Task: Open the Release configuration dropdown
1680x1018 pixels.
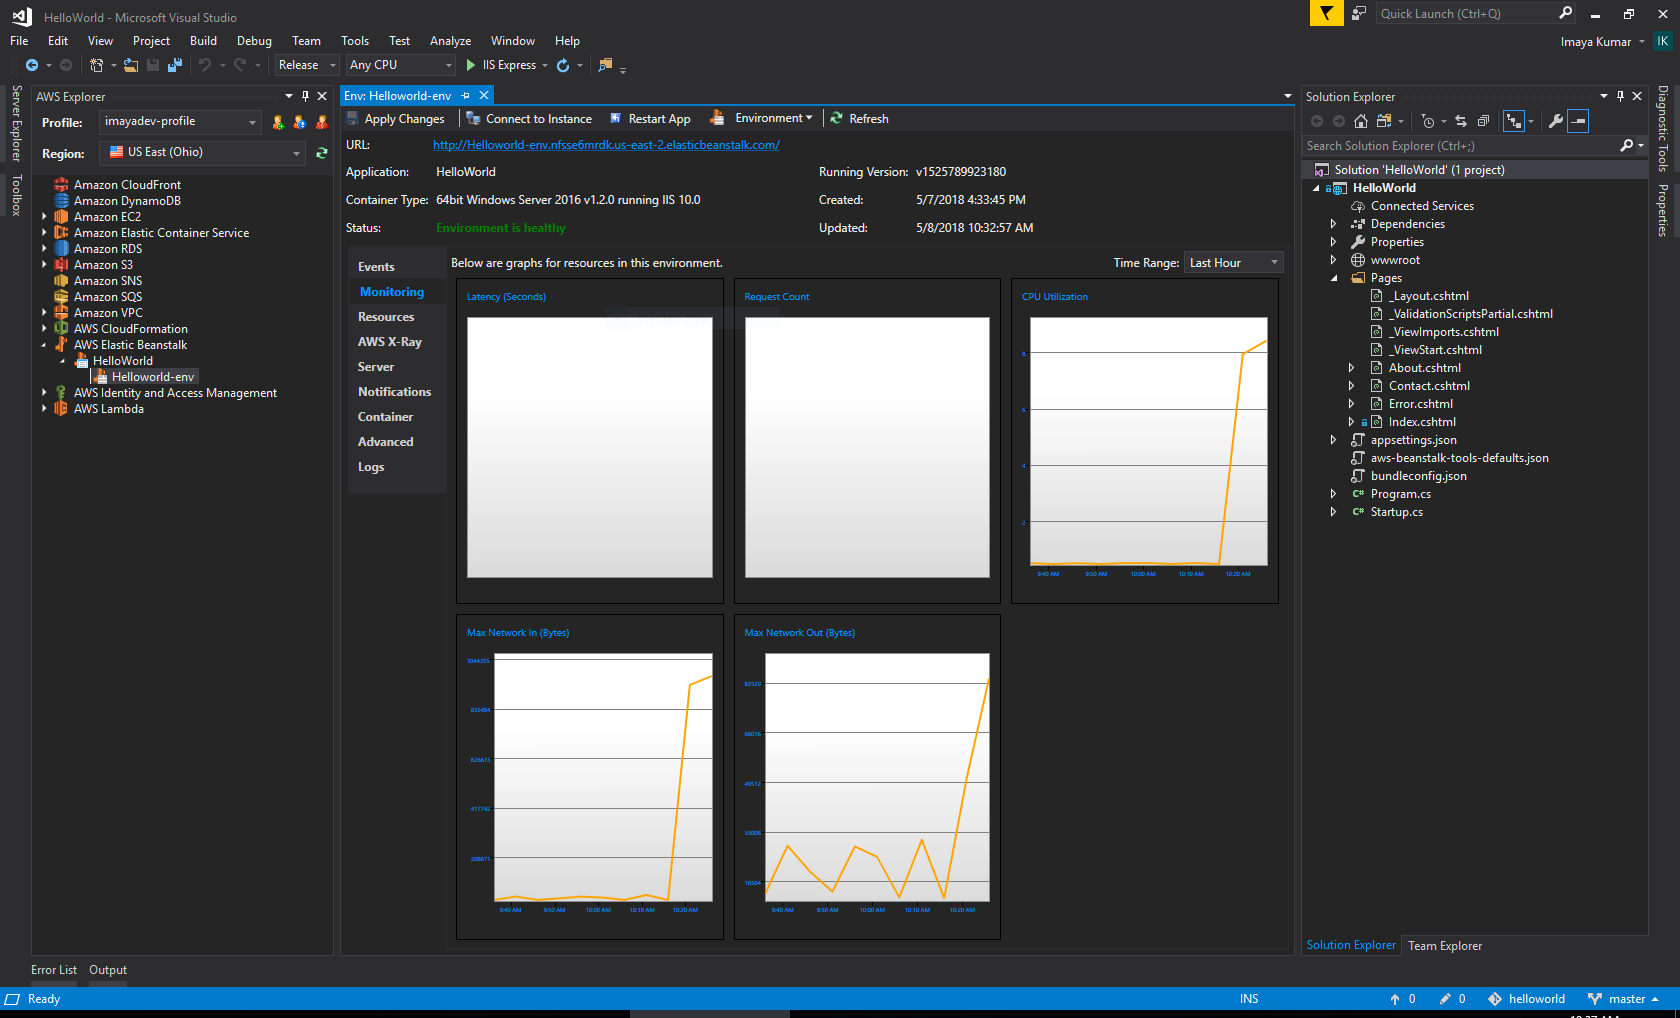Action: coord(307,65)
